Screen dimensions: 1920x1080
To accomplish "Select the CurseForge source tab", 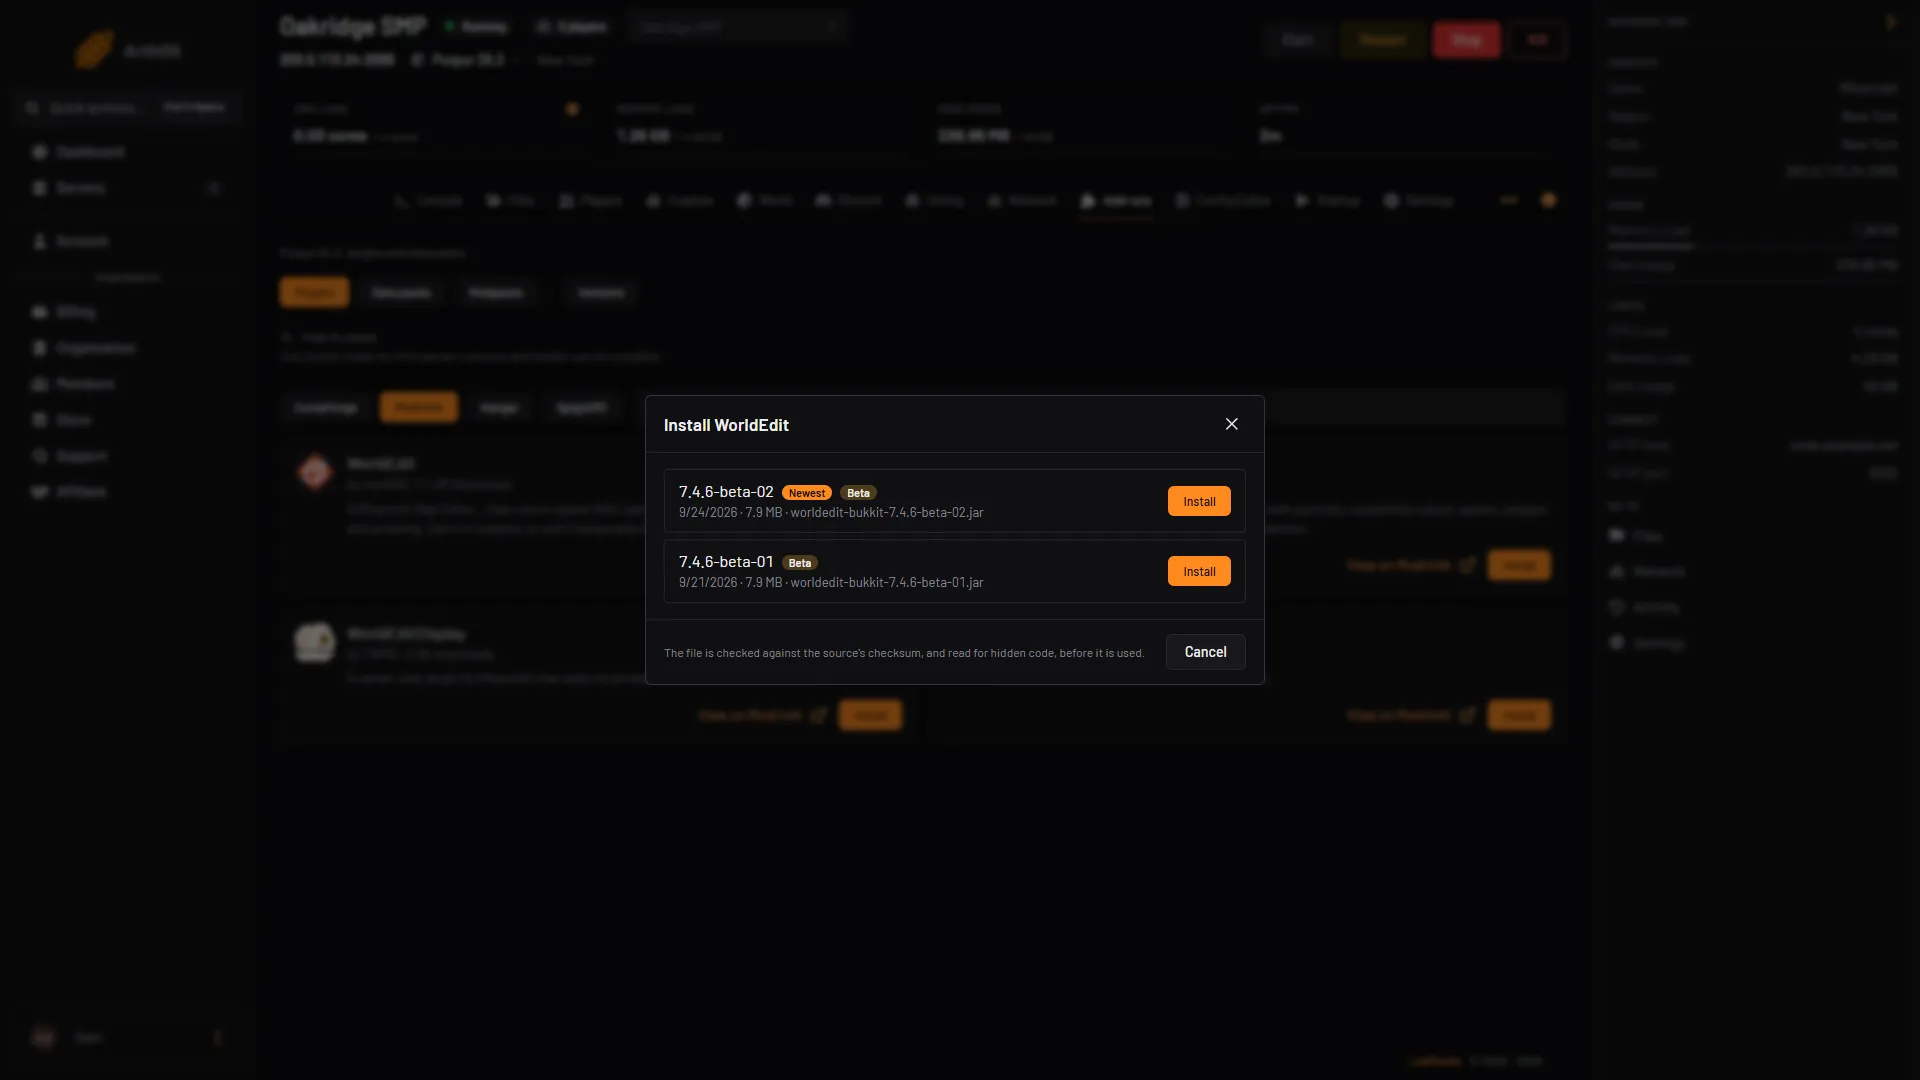I will [325, 408].
